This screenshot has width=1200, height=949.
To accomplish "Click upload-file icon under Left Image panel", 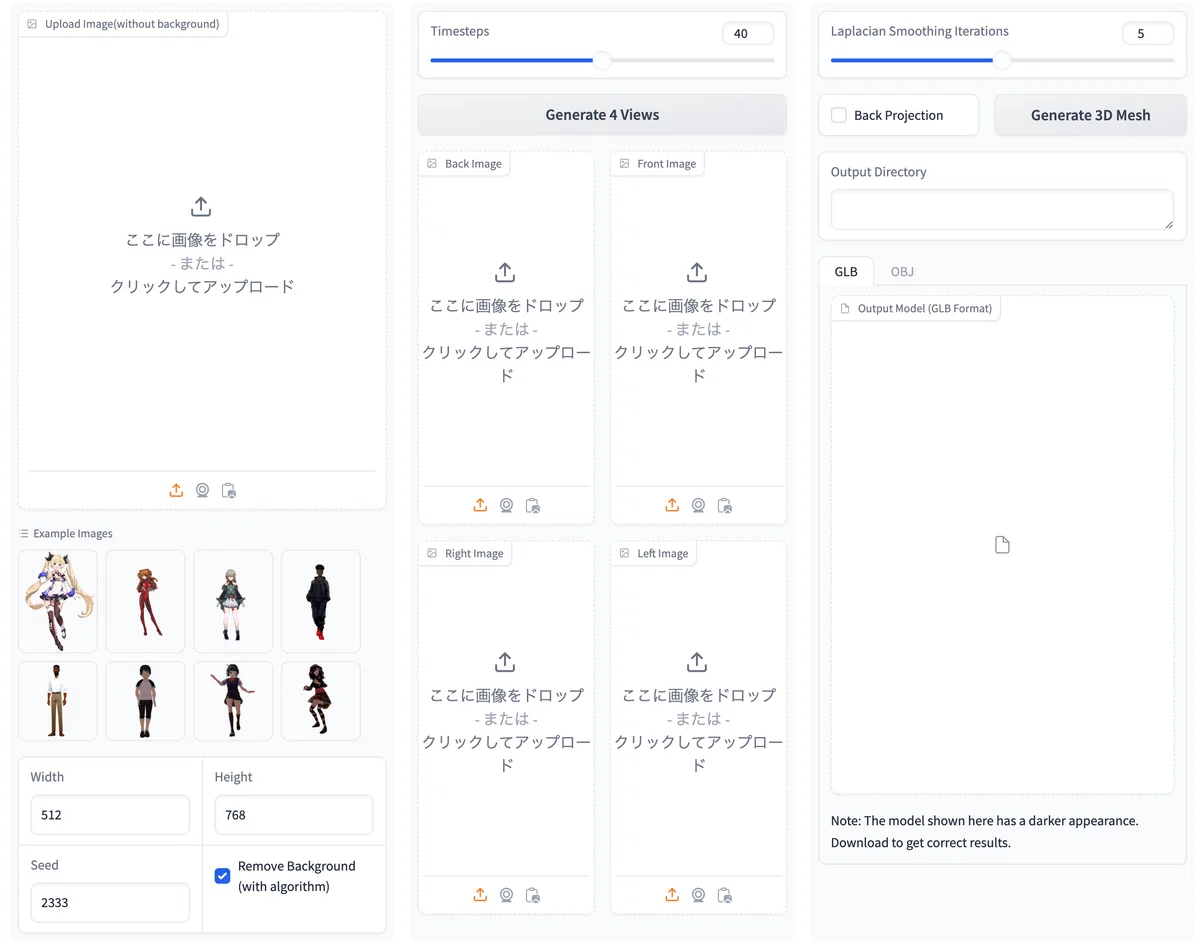I will coord(672,894).
